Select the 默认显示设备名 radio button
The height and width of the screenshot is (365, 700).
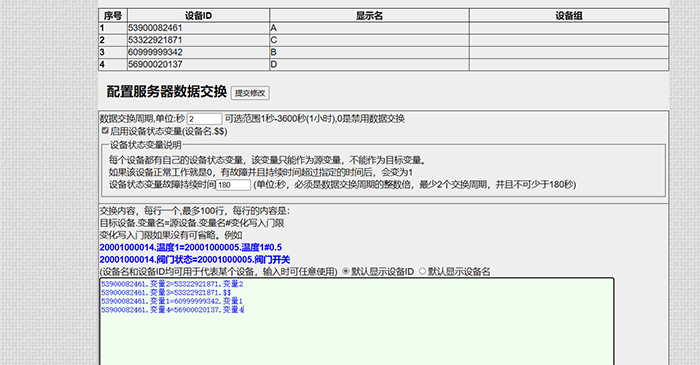click(x=422, y=271)
